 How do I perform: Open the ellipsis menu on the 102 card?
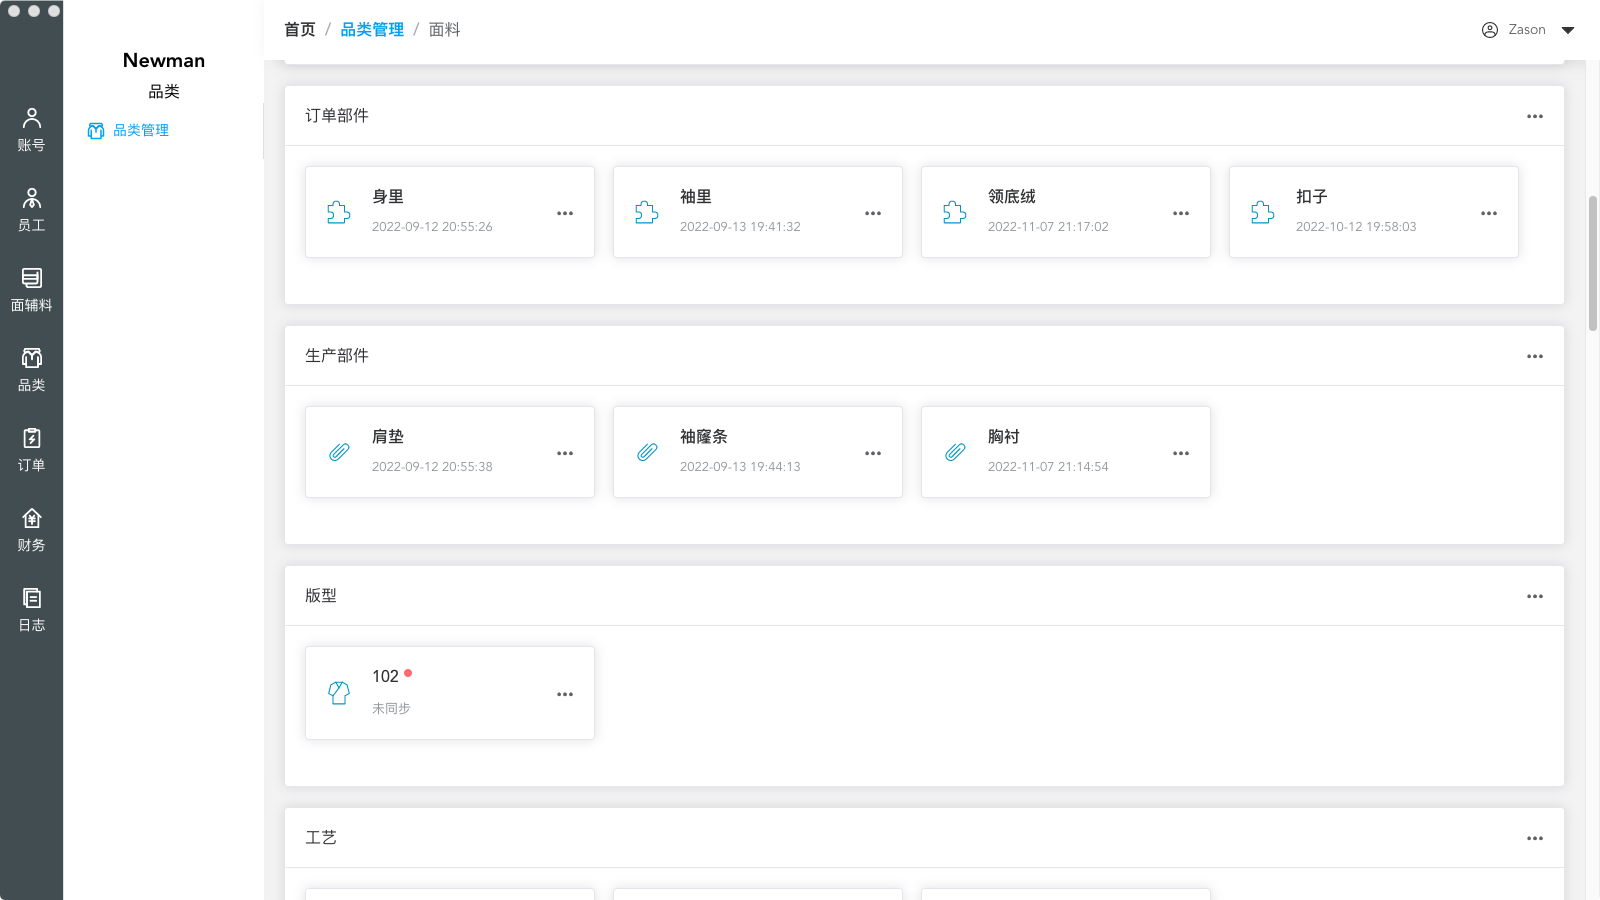pyautogui.click(x=565, y=694)
